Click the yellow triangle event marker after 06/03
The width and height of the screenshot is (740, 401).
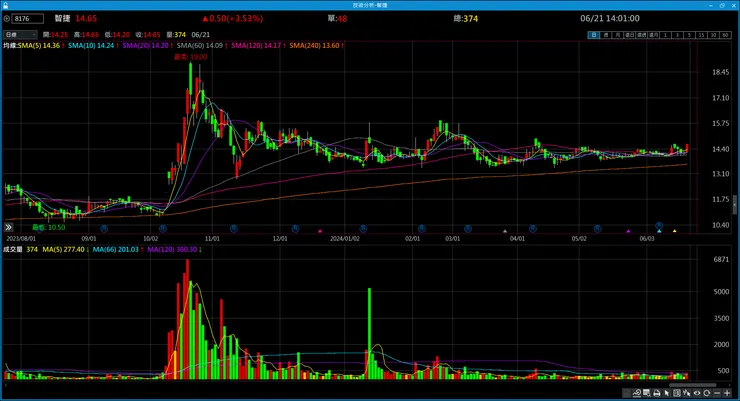(674, 231)
